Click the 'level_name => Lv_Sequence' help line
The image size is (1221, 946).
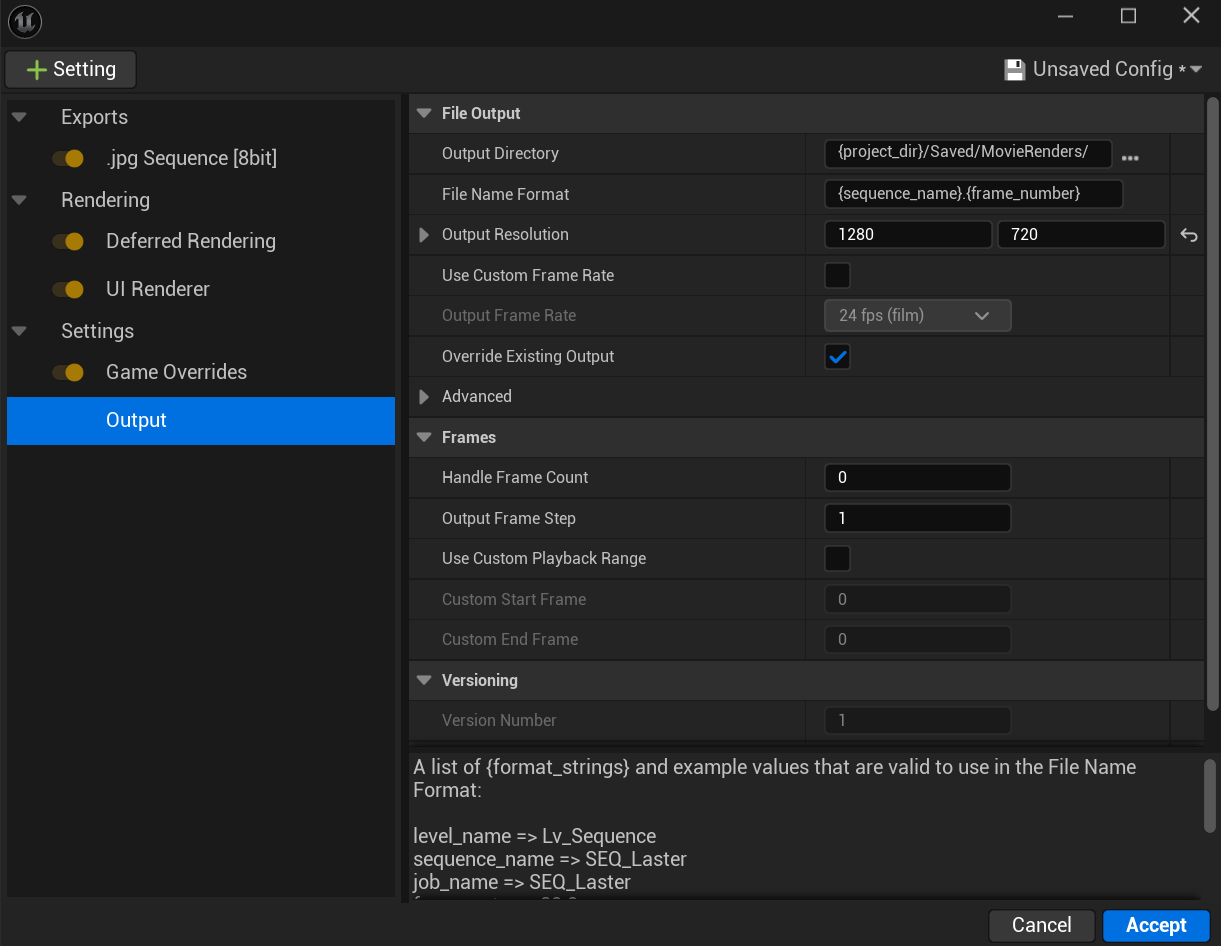[x=534, y=836]
